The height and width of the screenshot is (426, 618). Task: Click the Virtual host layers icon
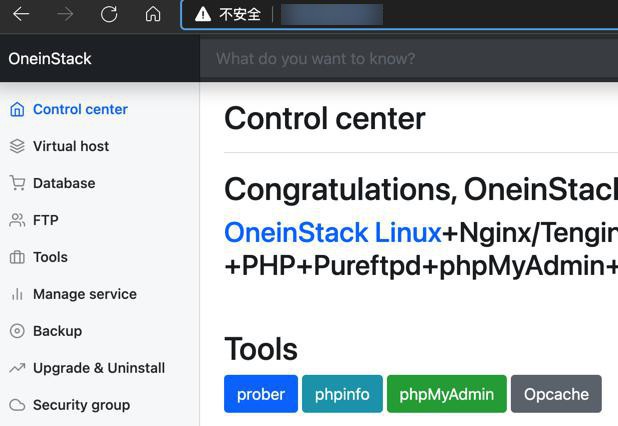(17, 147)
